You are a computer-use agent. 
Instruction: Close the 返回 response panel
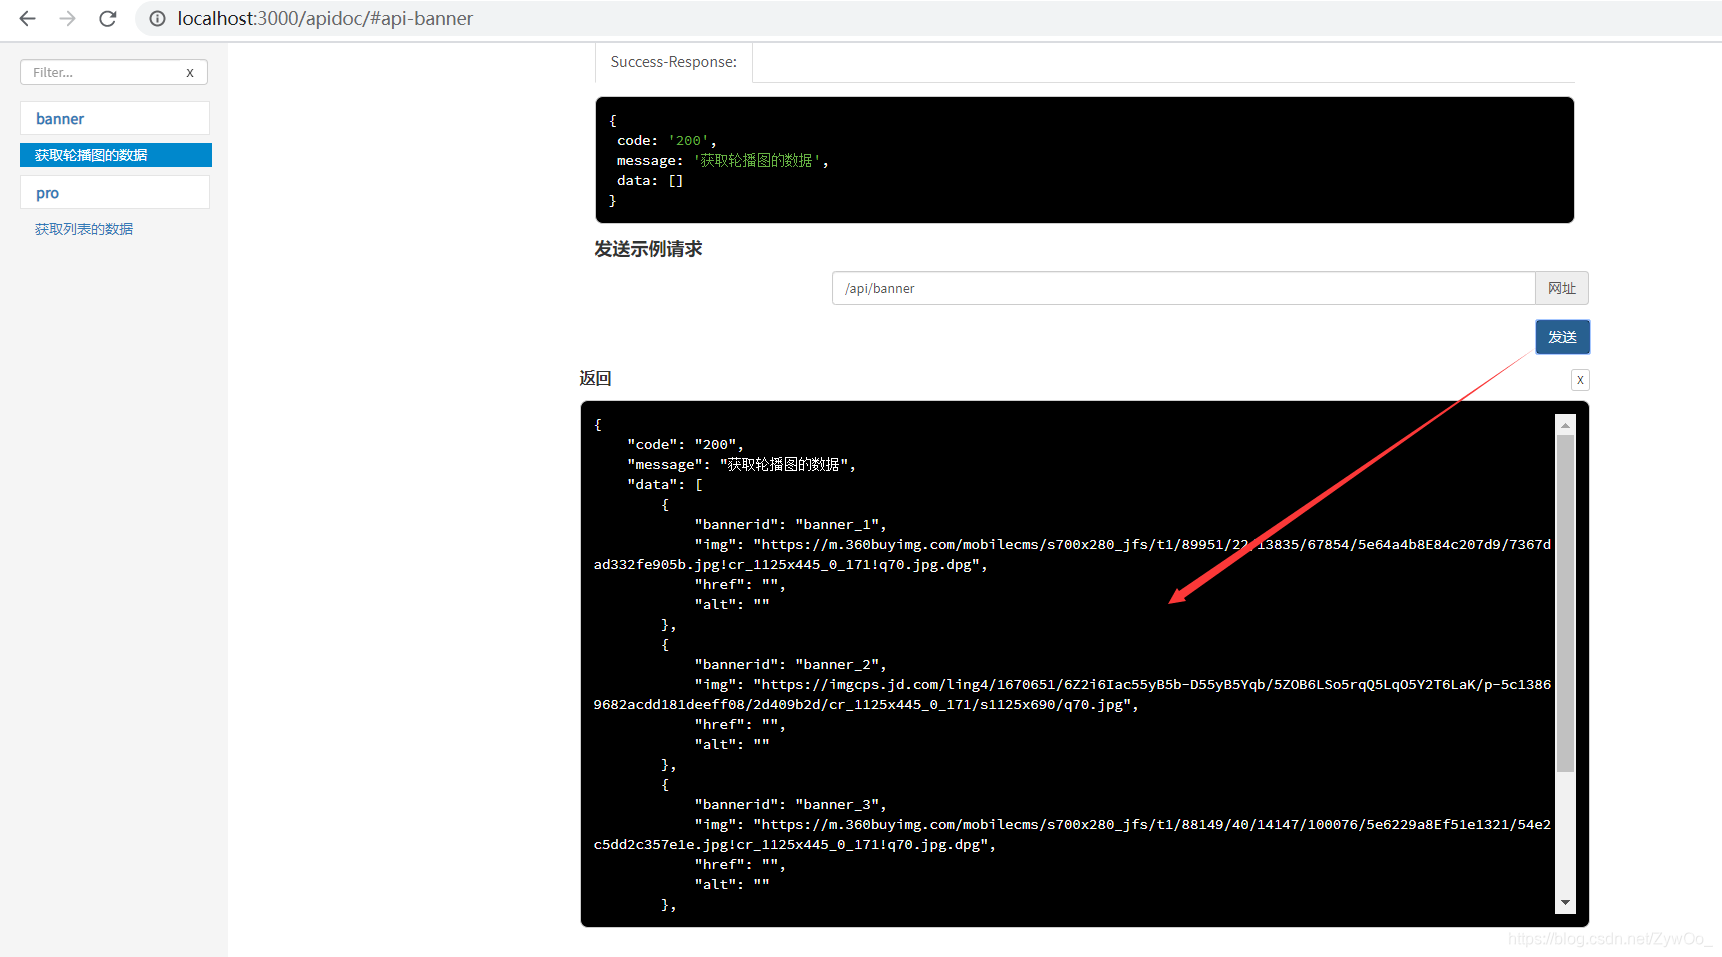(1580, 380)
